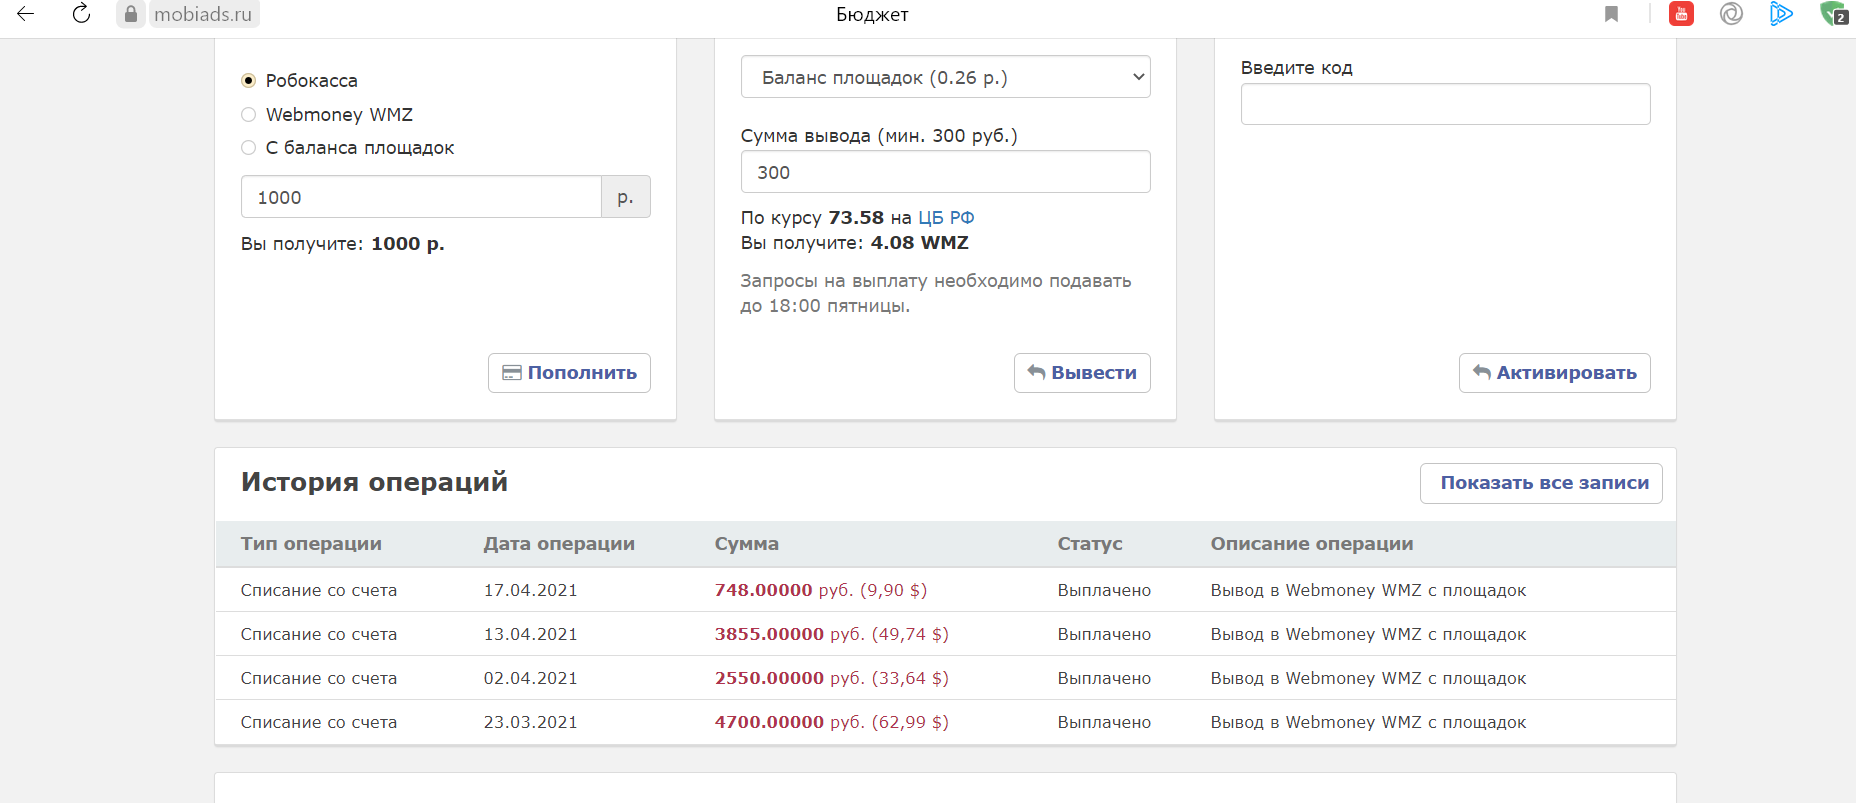This screenshot has height=803, width=1856.
Task: Open the blue play-arrow extension icon
Action: 1781,14
